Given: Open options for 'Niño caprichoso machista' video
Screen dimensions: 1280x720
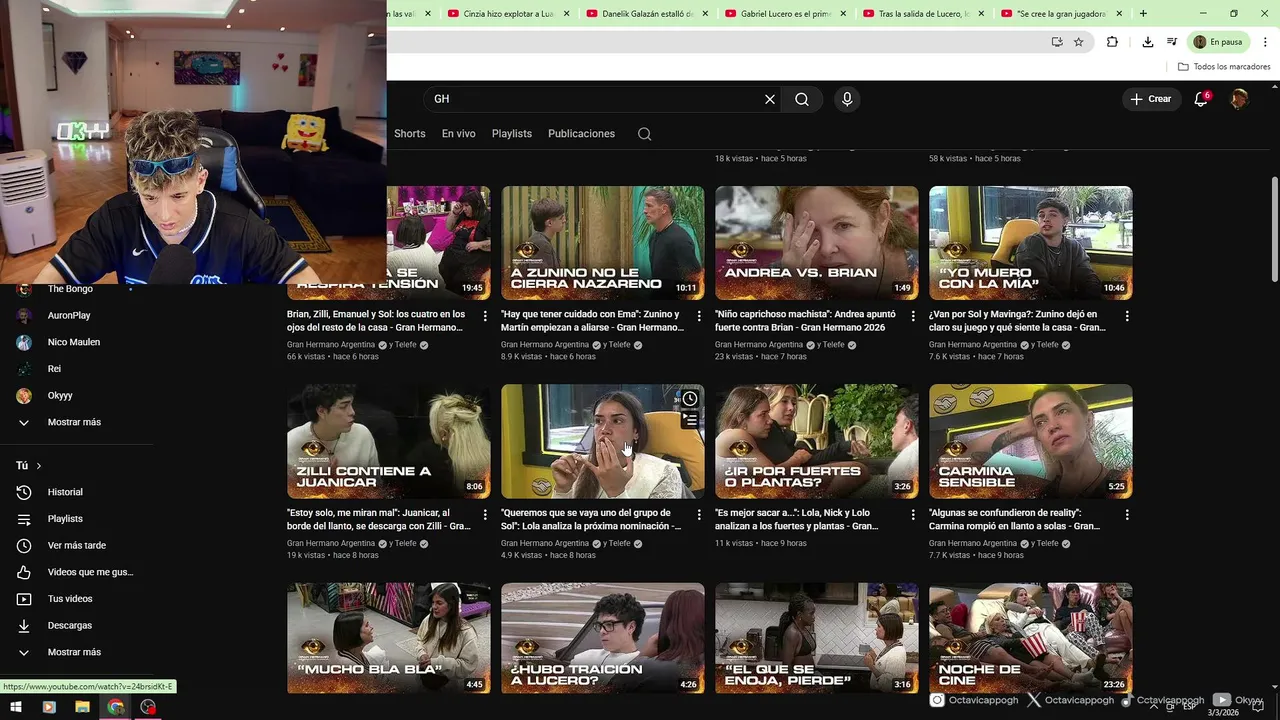Looking at the screenshot, I should click(x=913, y=316).
